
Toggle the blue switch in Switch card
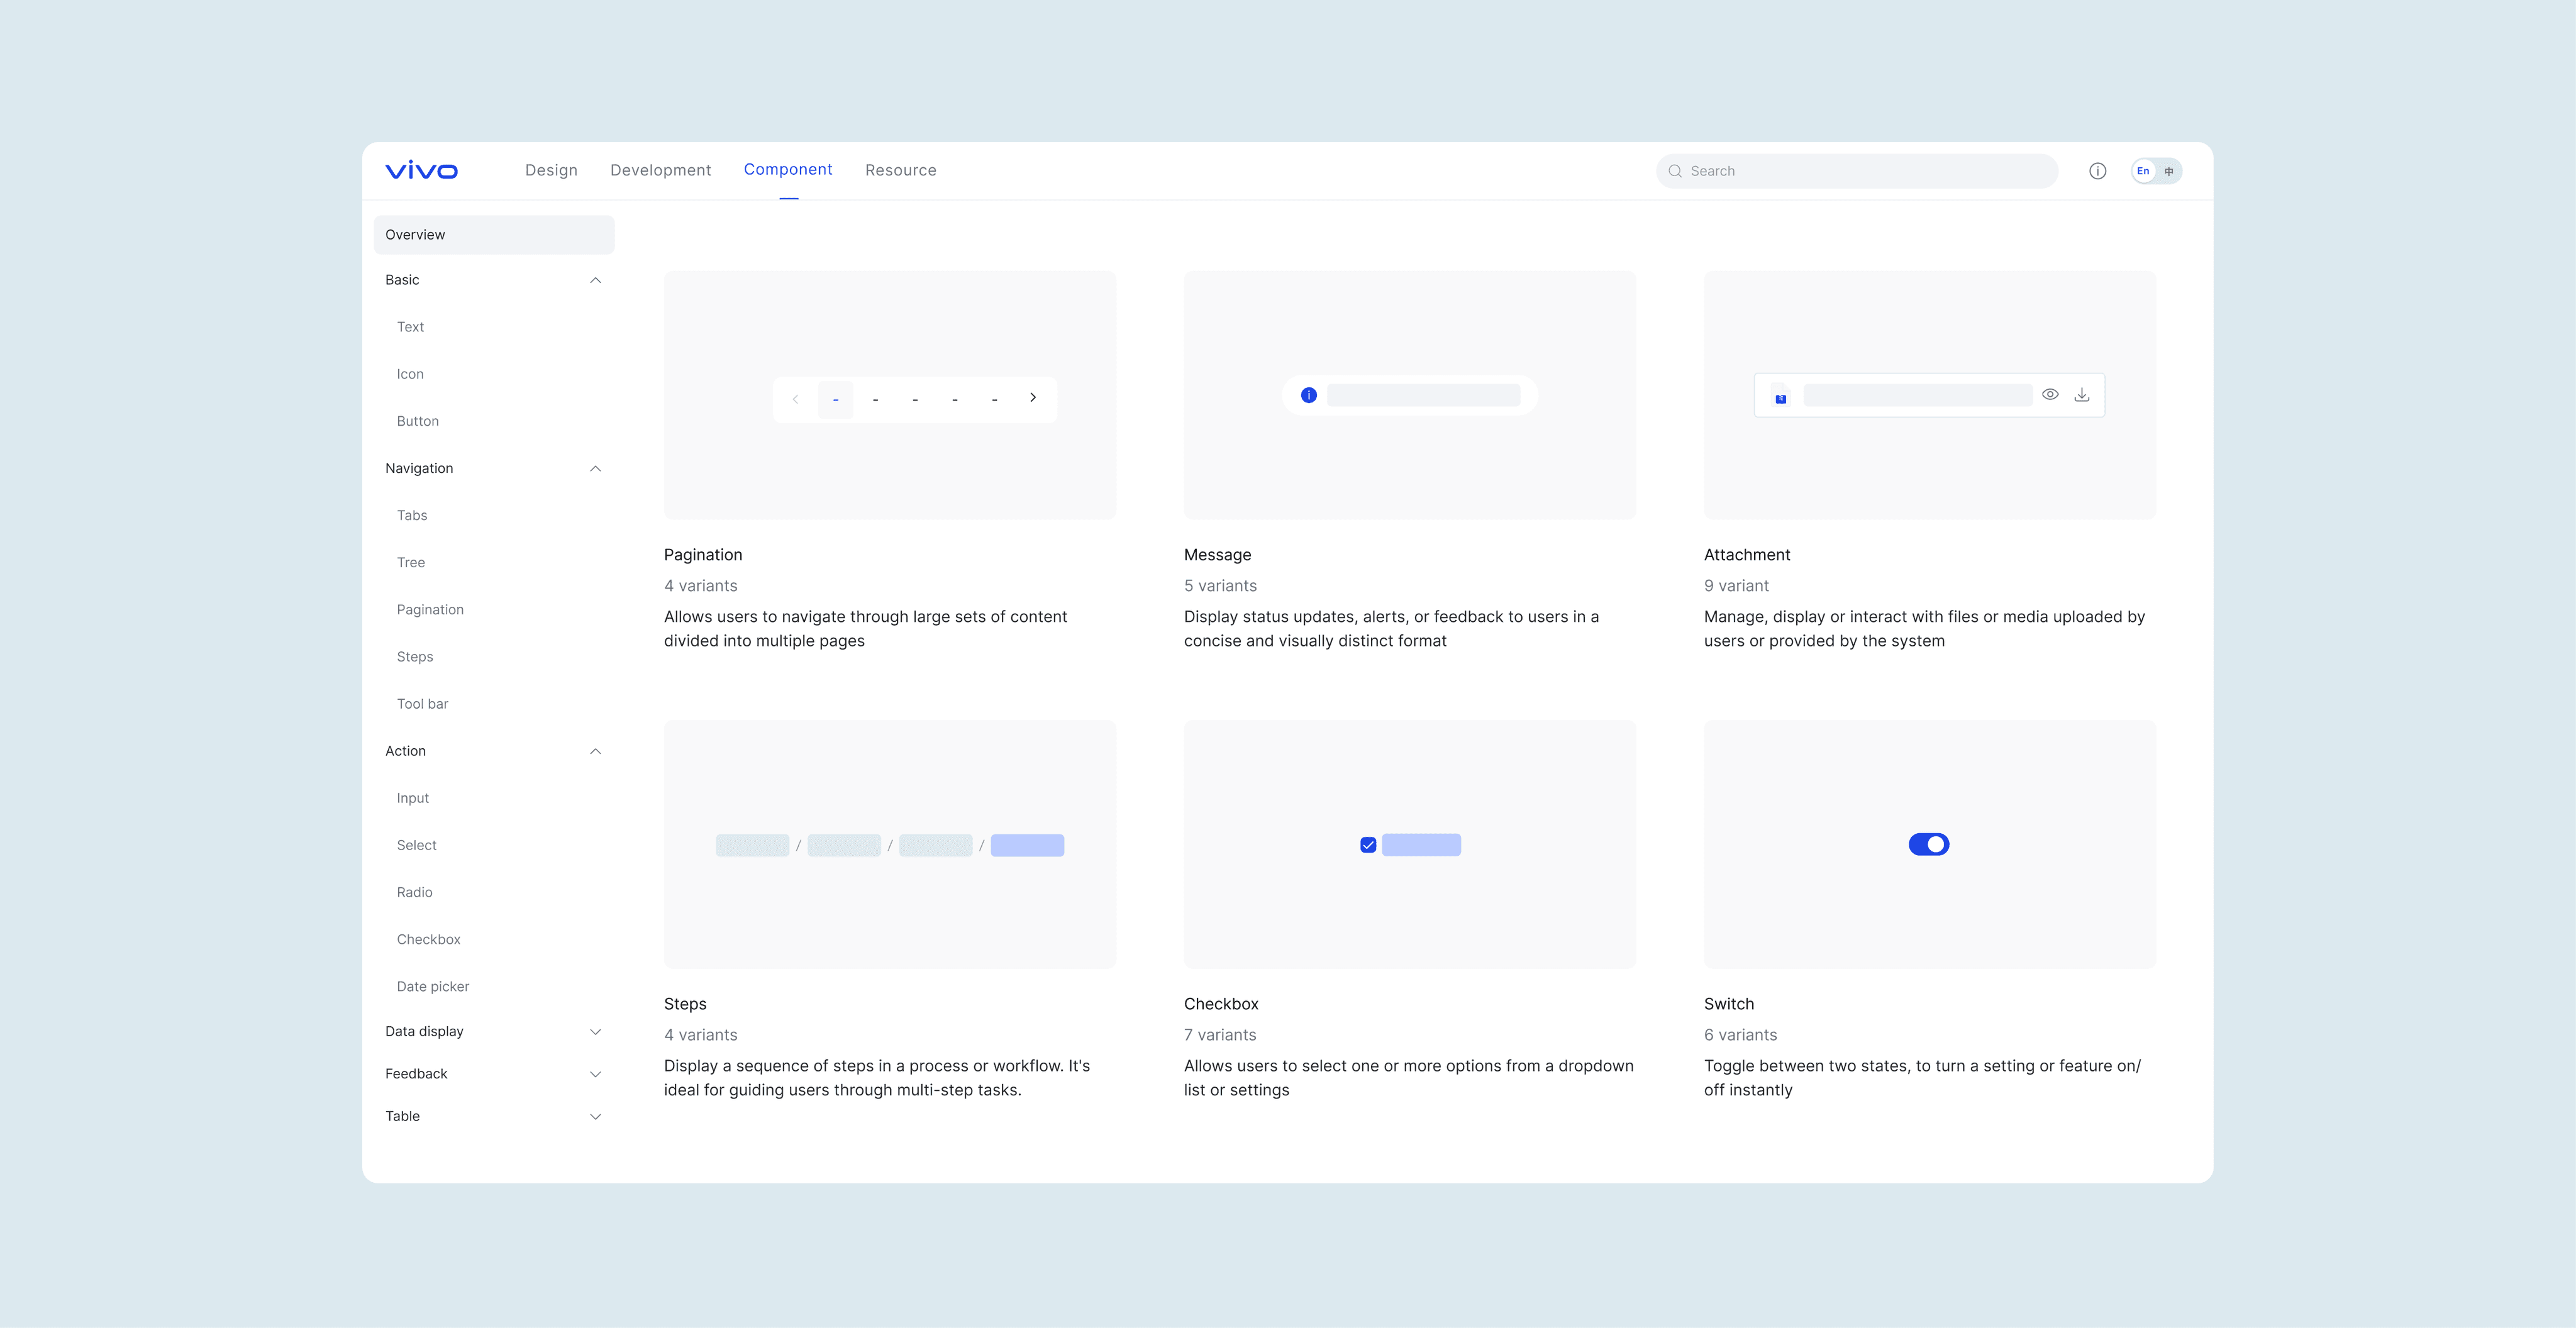(x=1928, y=845)
